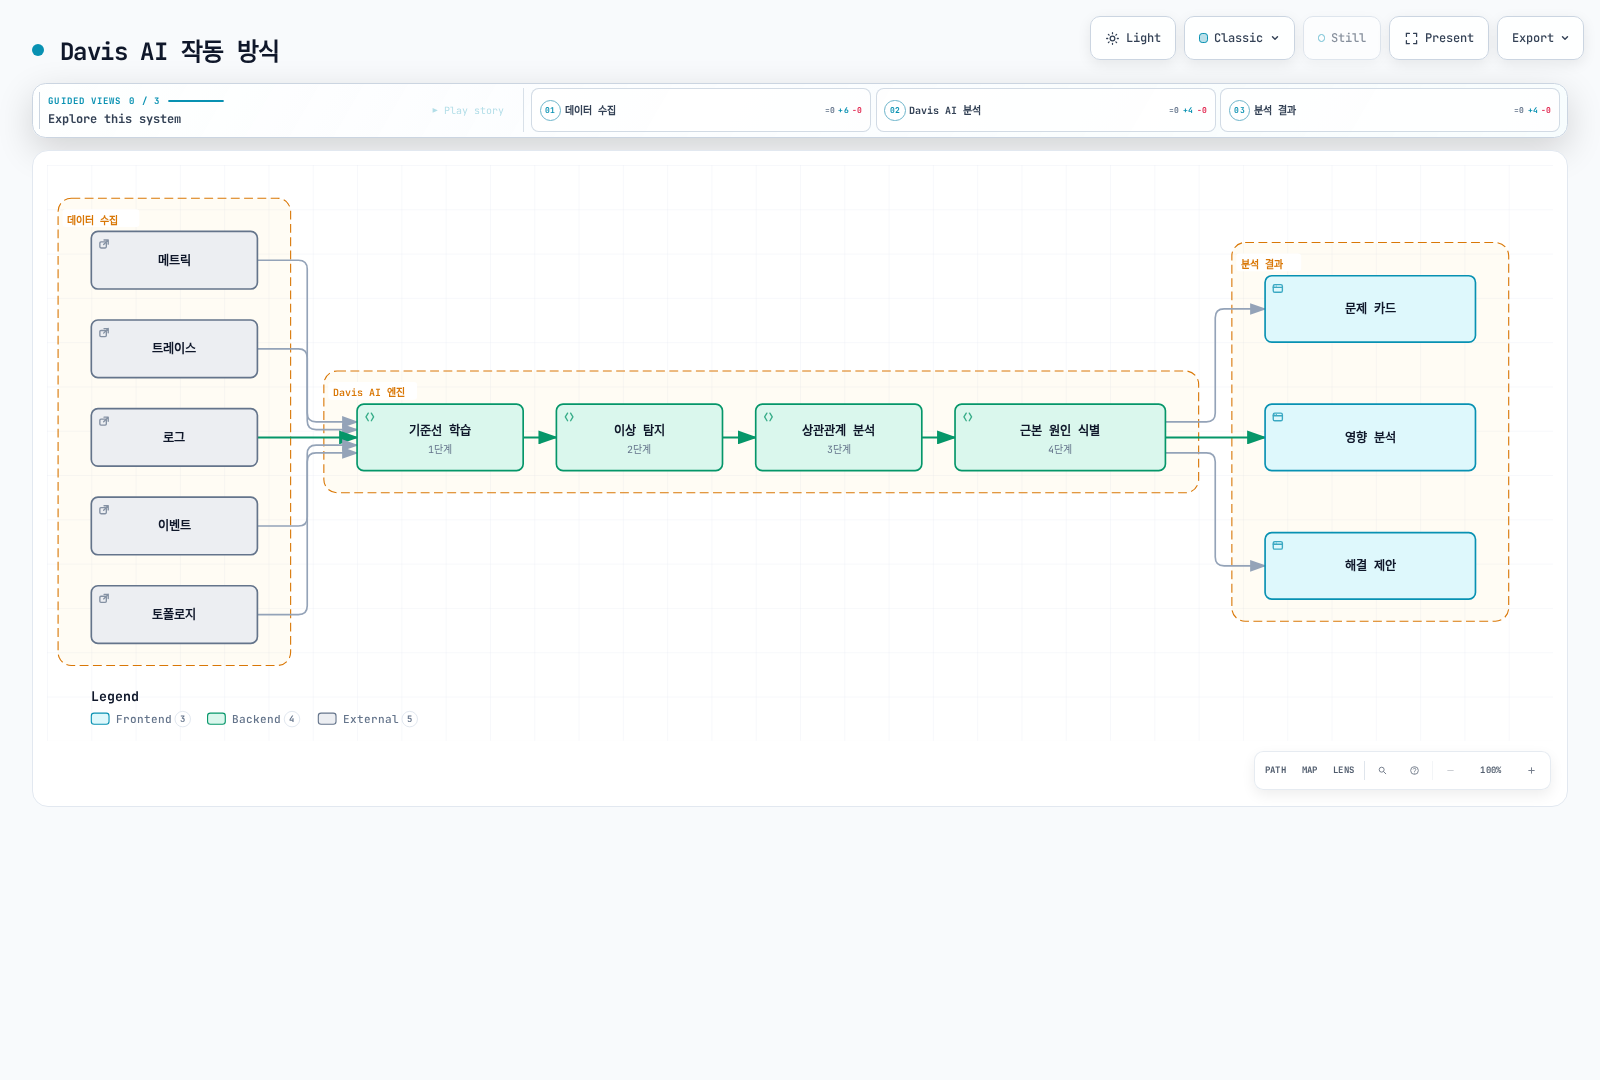Switch to PATH mode
The height and width of the screenshot is (1080, 1600).
tap(1276, 770)
